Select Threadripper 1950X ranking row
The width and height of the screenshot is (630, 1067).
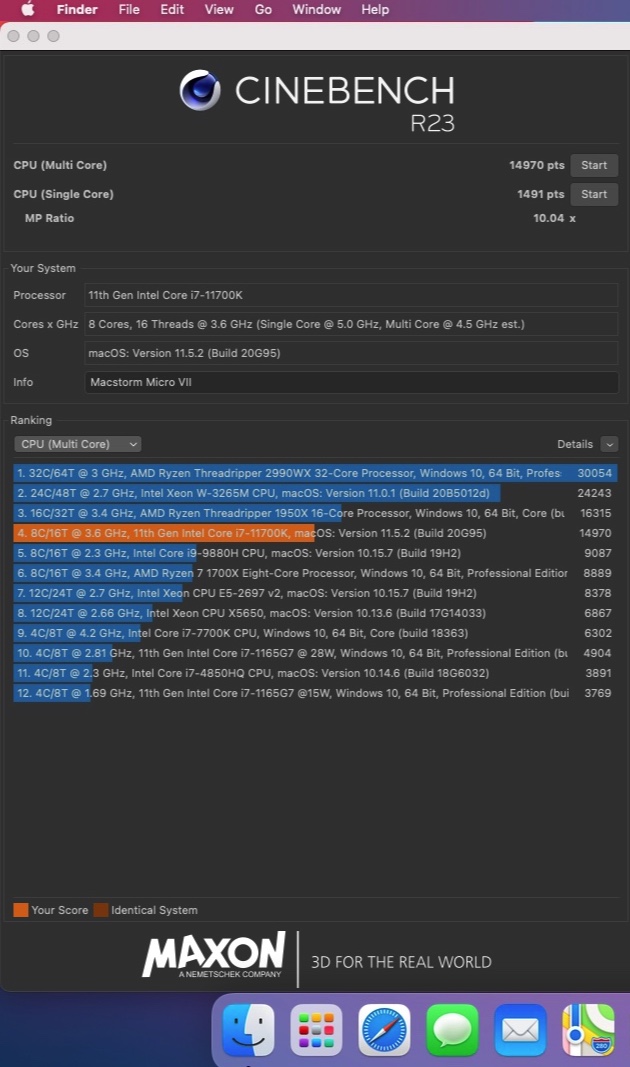[315, 513]
